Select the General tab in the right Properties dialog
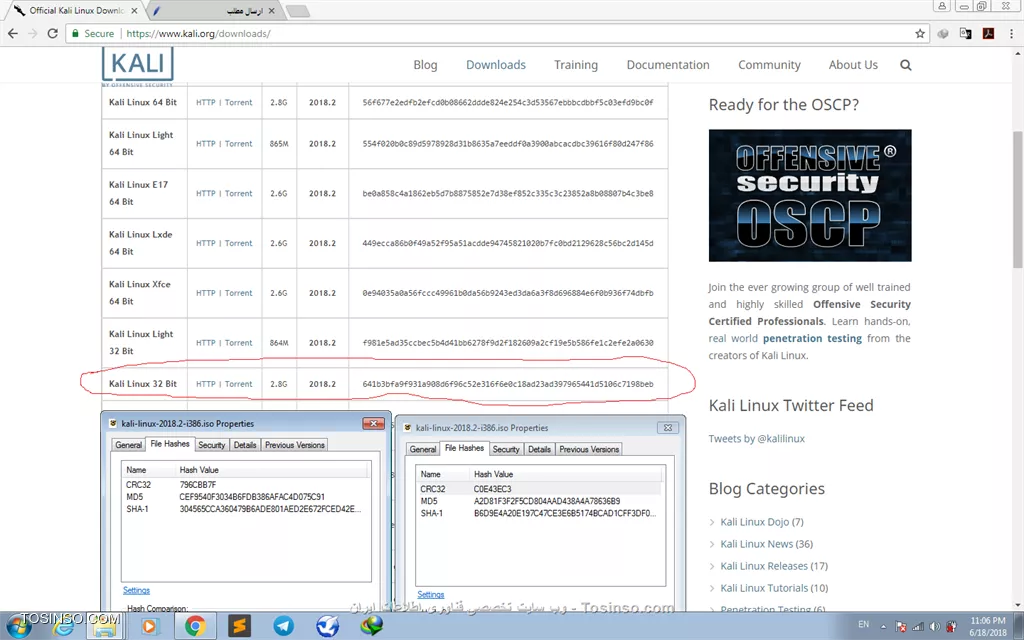The image size is (1024, 640). pos(423,449)
